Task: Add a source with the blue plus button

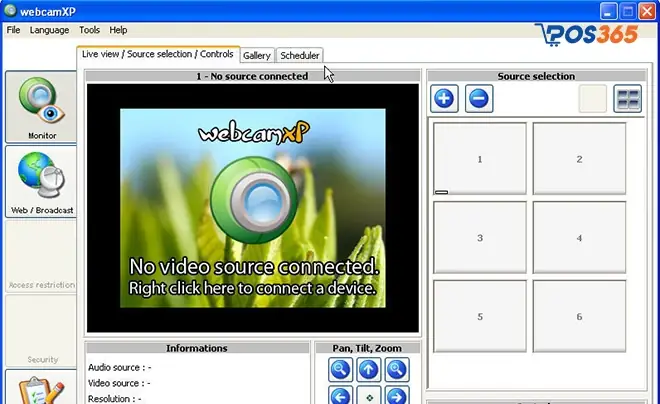Action: 444,98
